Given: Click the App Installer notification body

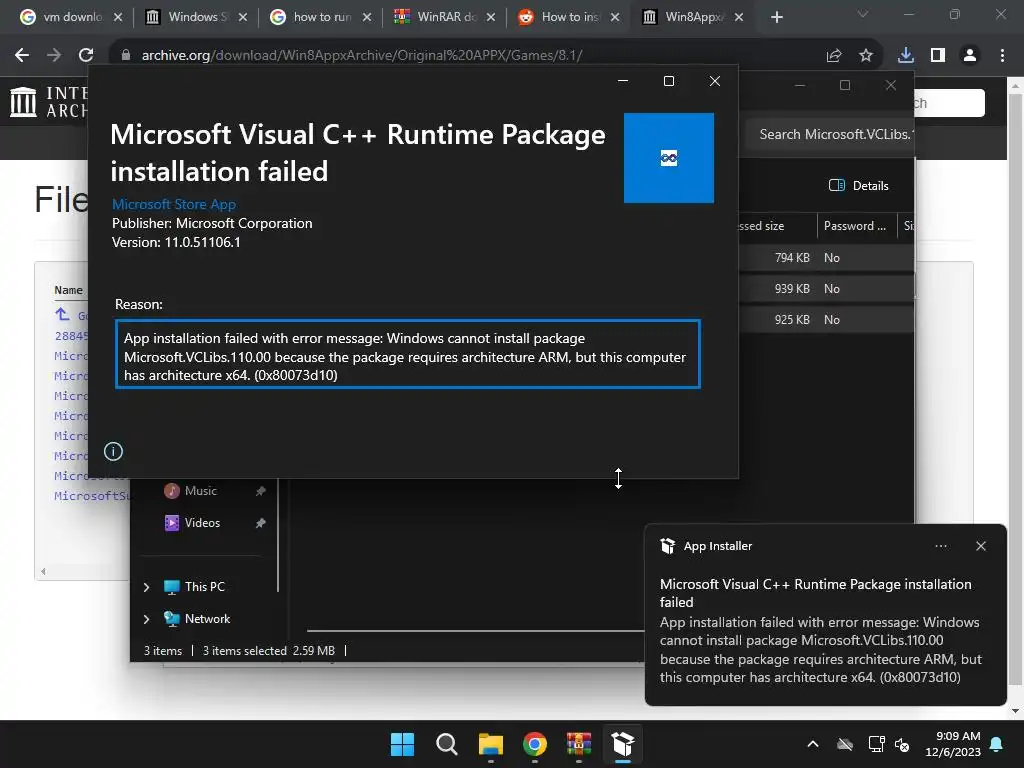Looking at the screenshot, I should [819, 630].
